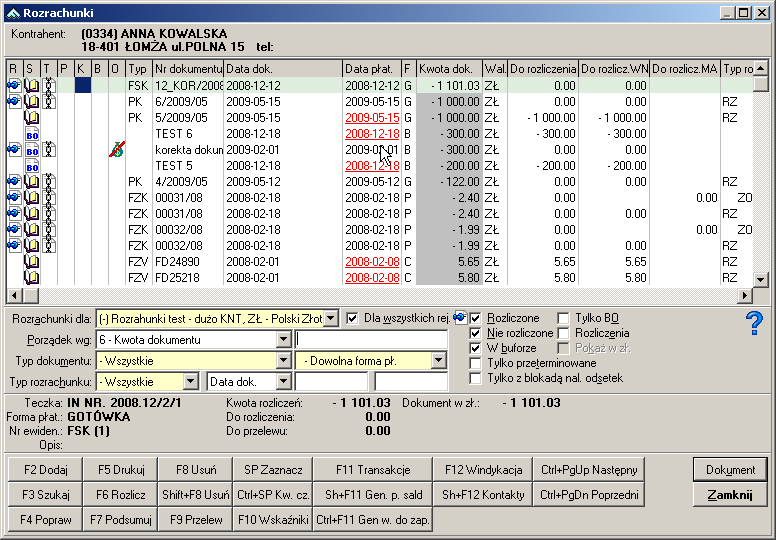
Task: Tick the Tylko BO checkbox
Action: [564, 318]
